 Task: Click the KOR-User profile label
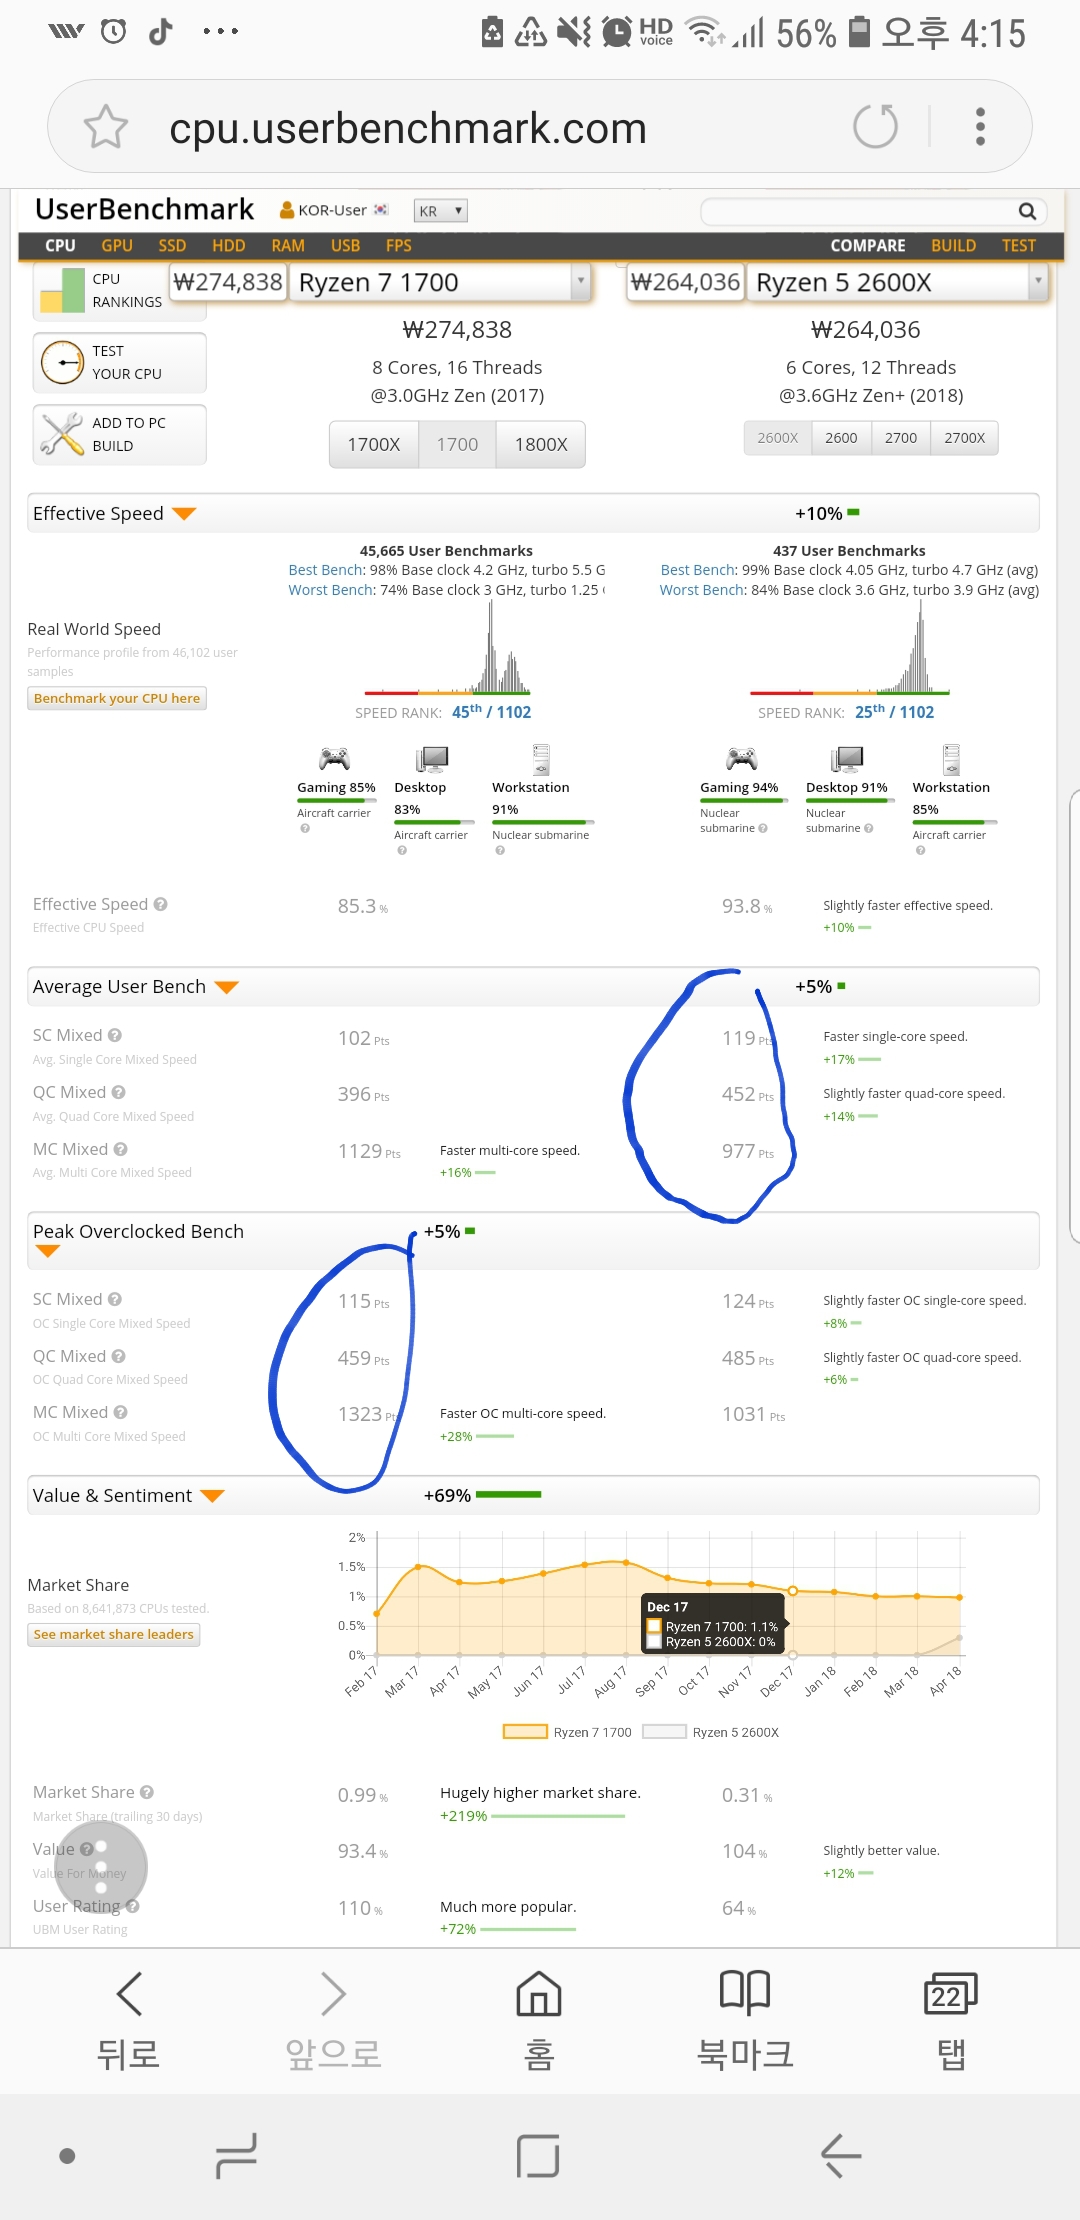333,210
